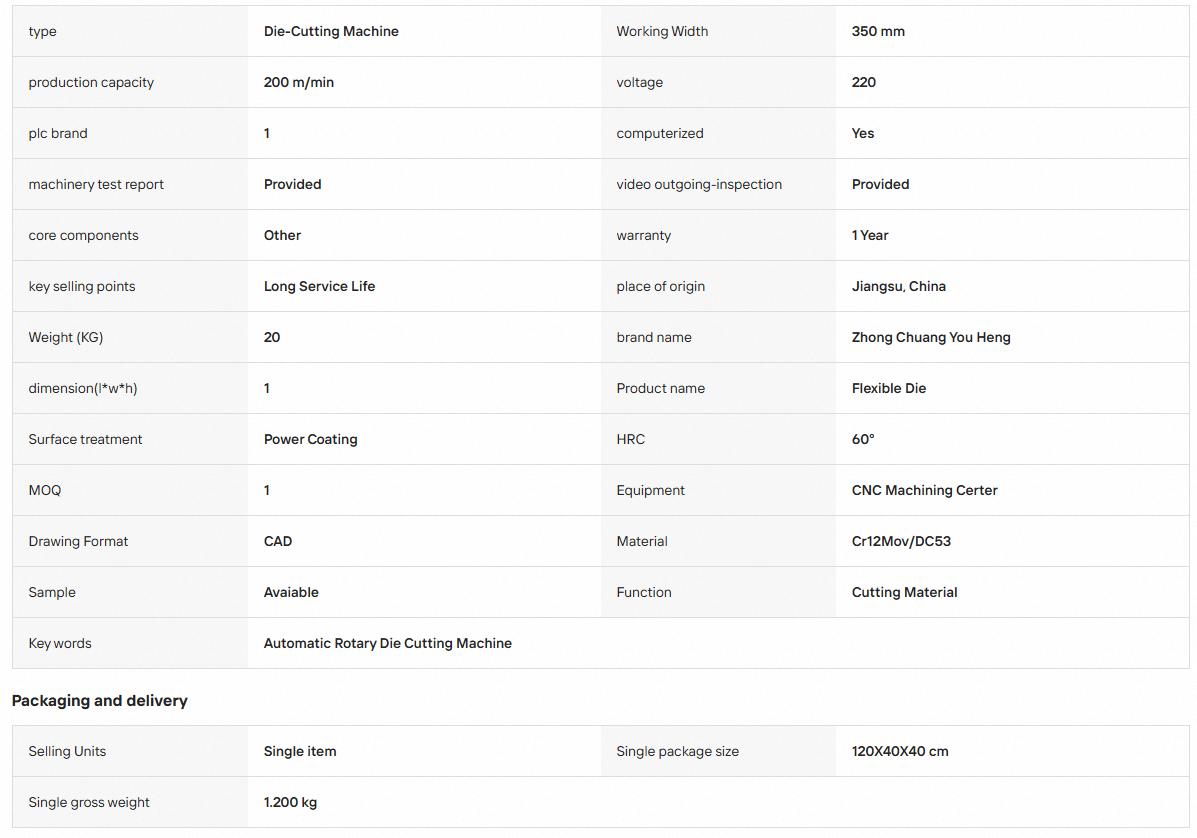Viewport: 1197px width, 838px height.
Task: Select the 350 mm working width value
Action: point(878,31)
